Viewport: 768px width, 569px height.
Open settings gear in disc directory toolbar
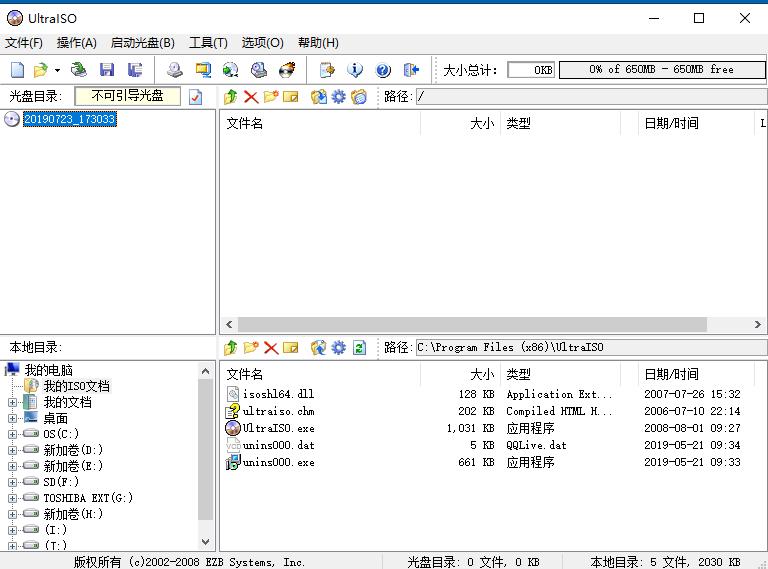[338, 96]
